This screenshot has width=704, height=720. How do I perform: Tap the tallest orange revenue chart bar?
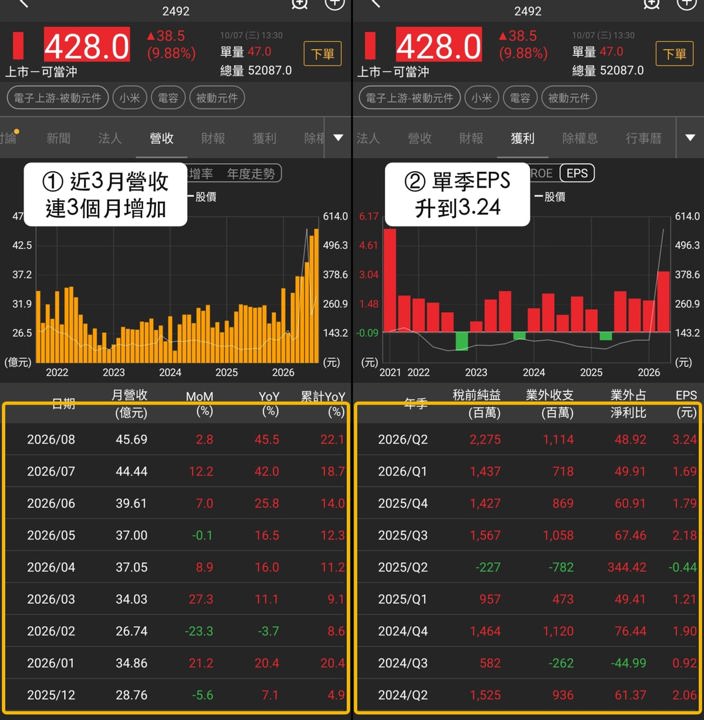316,295
